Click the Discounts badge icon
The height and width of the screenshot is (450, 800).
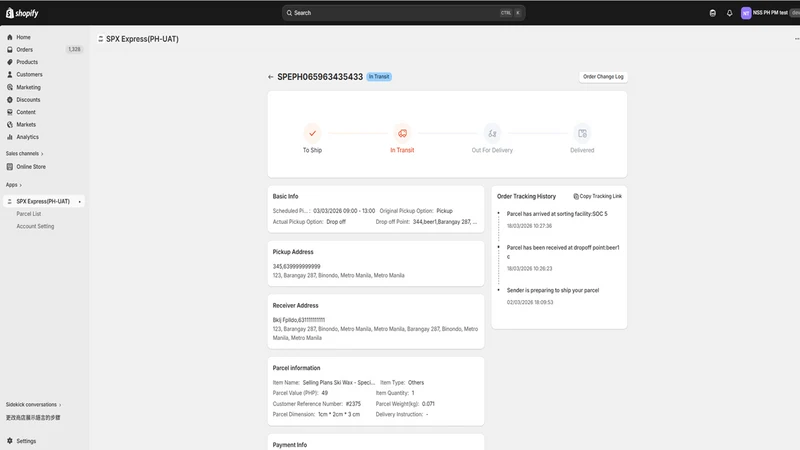pos(10,99)
